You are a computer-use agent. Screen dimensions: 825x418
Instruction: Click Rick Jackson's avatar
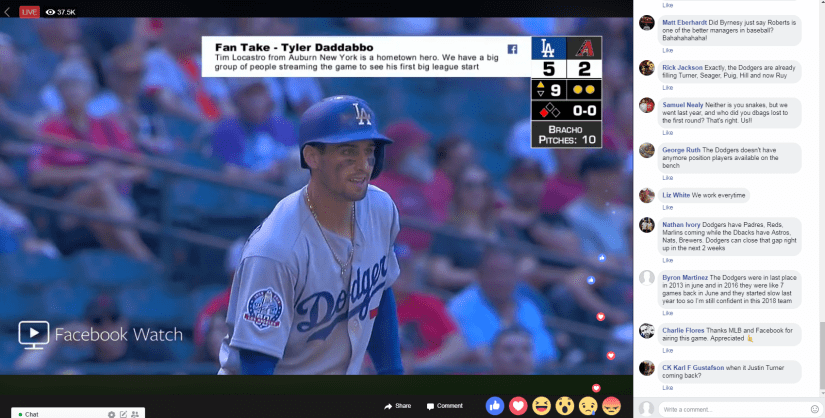[647, 68]
